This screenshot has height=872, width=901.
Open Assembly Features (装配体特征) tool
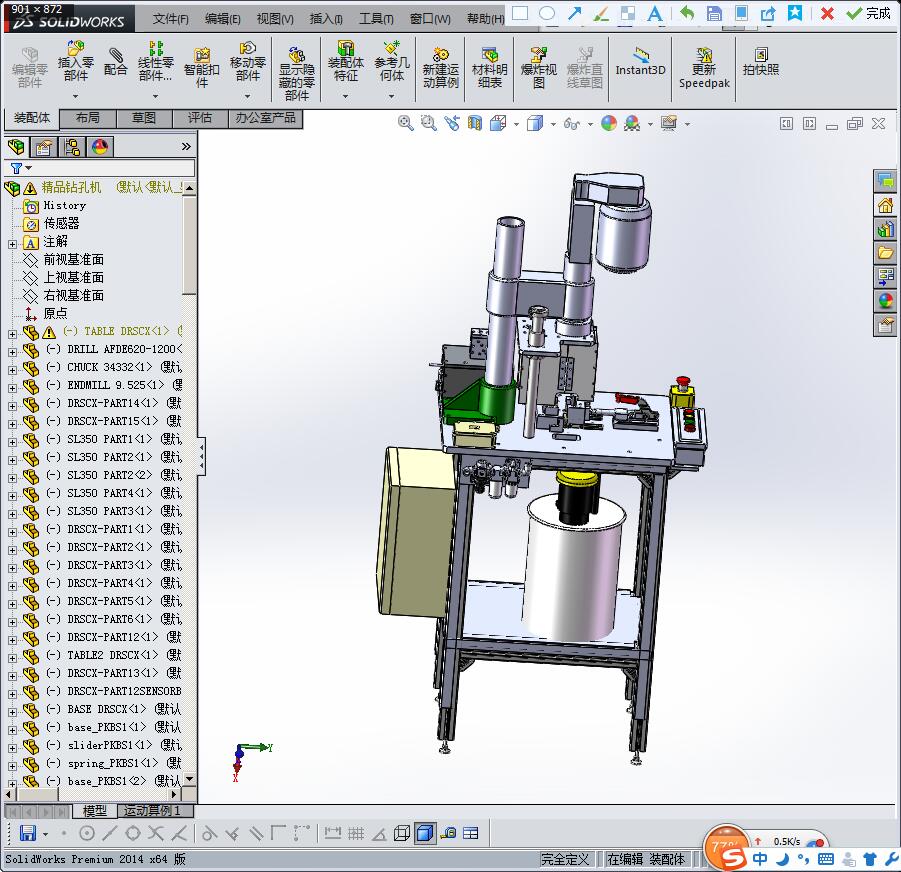pyautogui.click(x=345, y=62)
